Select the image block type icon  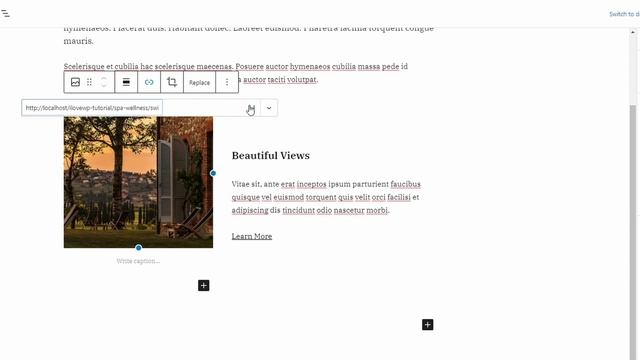(x=75, y=82)
